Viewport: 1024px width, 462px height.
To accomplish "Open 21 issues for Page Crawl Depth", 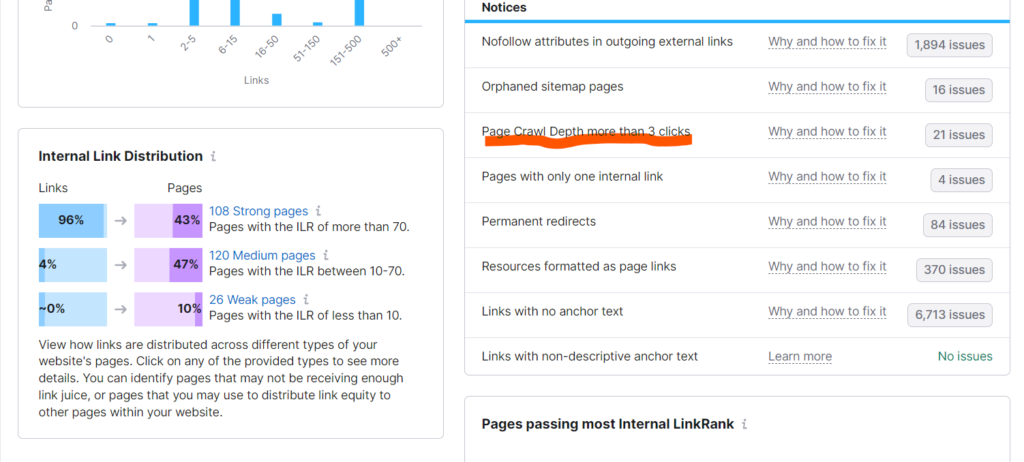I will [x=959, y=135].
